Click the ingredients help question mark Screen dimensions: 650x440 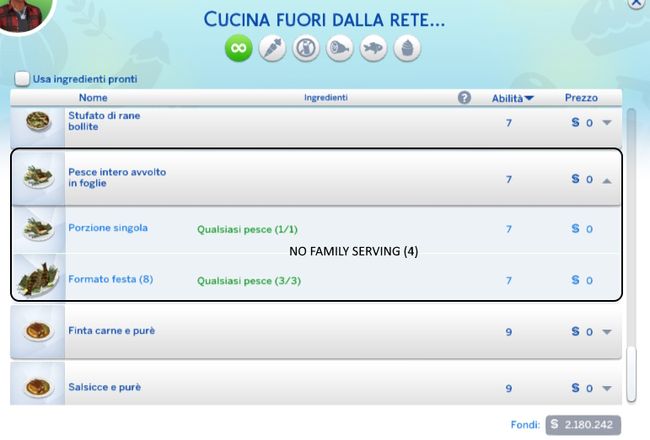click(464, 98)
